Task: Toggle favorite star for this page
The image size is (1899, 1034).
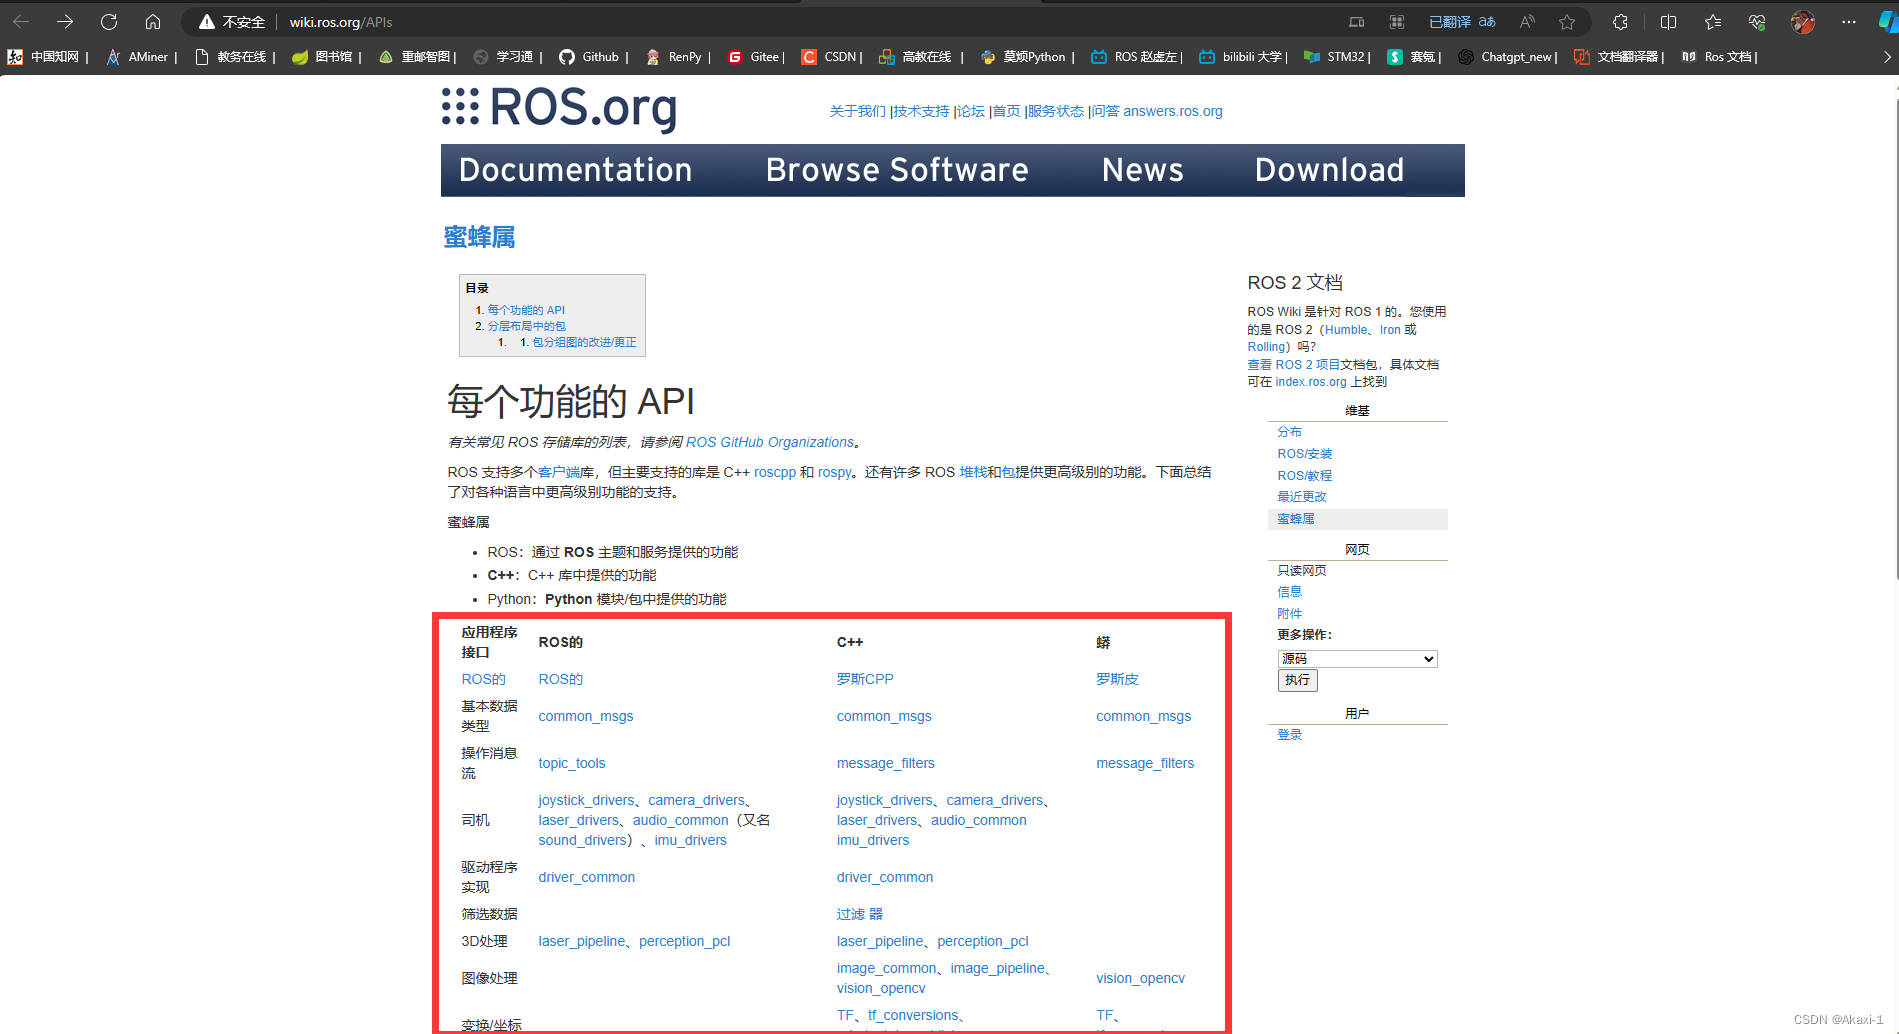Action: click(x=1567, y=21)
